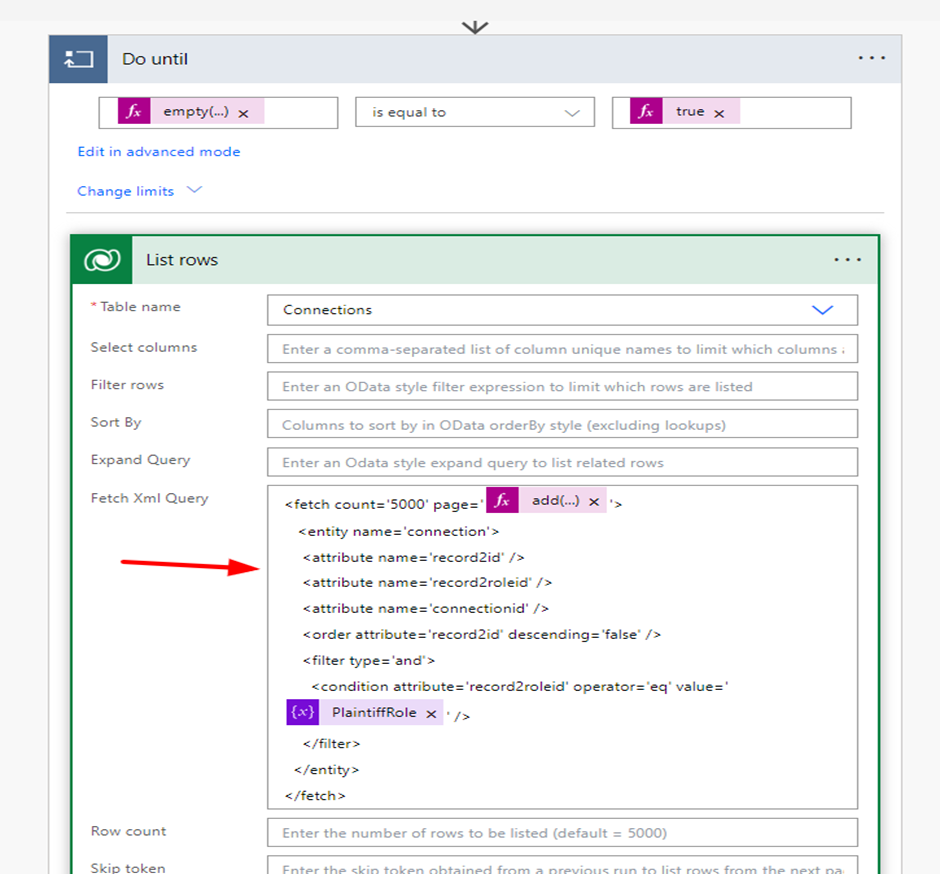Image resolution: width=940 pixels, height=874 pixels.
Task: Click Edit in advanced mode link
Action: [x=159, y=152]
